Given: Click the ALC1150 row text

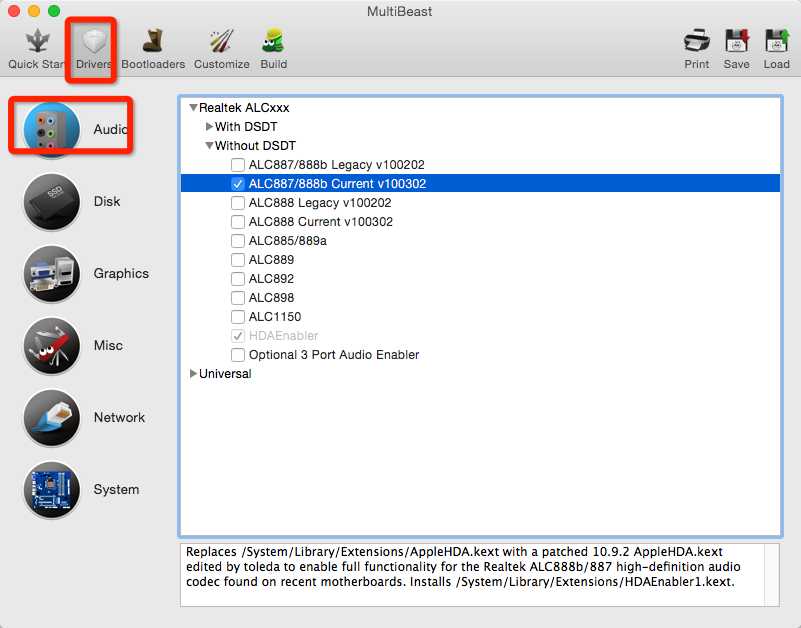Looking at the screenshot, I should tap(275, 317).
